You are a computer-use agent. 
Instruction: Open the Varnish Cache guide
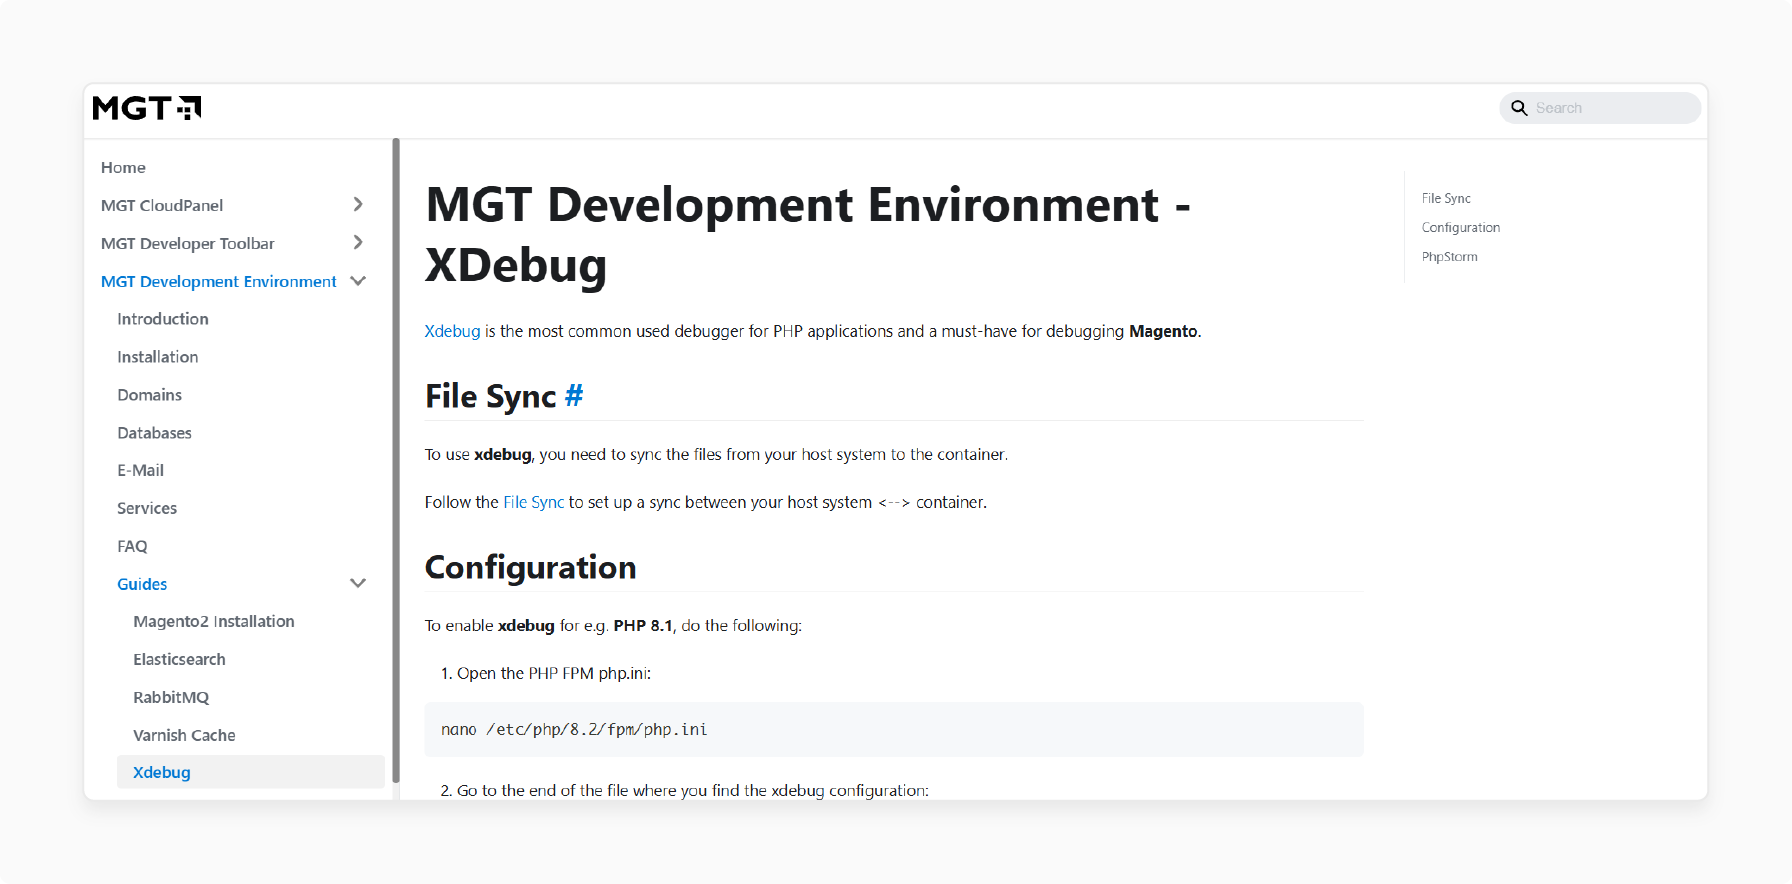(184, 736)
